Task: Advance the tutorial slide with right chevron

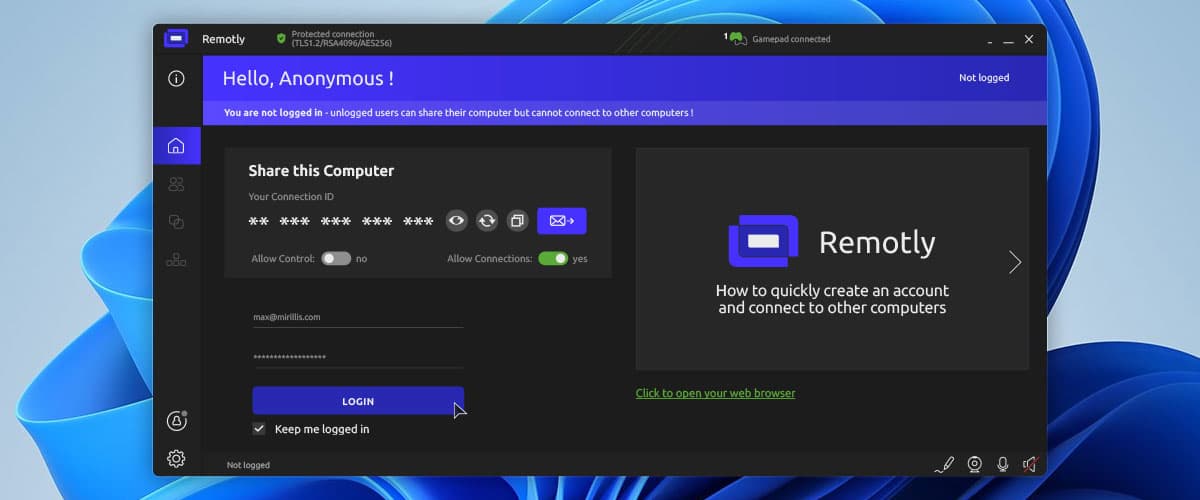Action: (x=1015, y=262)
